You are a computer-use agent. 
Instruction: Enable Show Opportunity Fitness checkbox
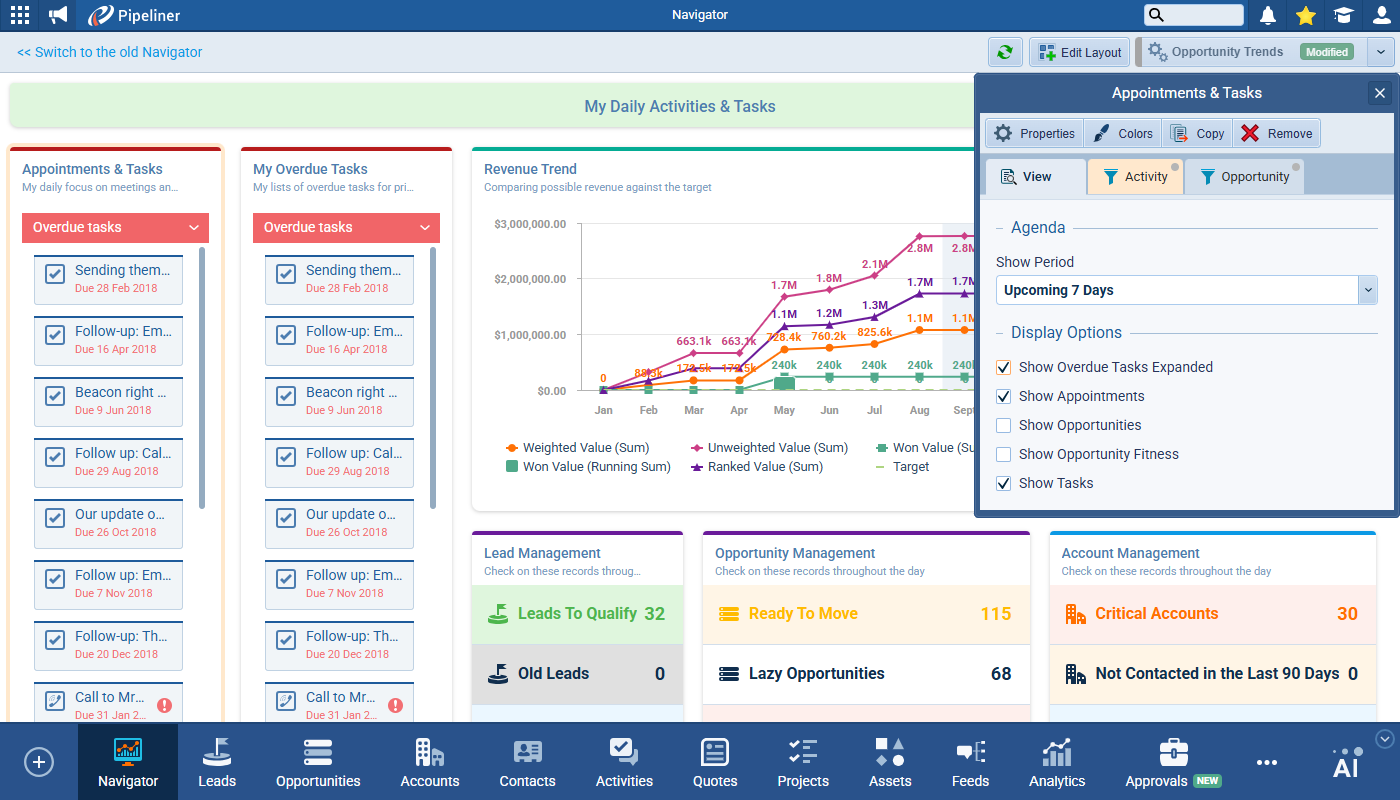tap(1004, 454)
